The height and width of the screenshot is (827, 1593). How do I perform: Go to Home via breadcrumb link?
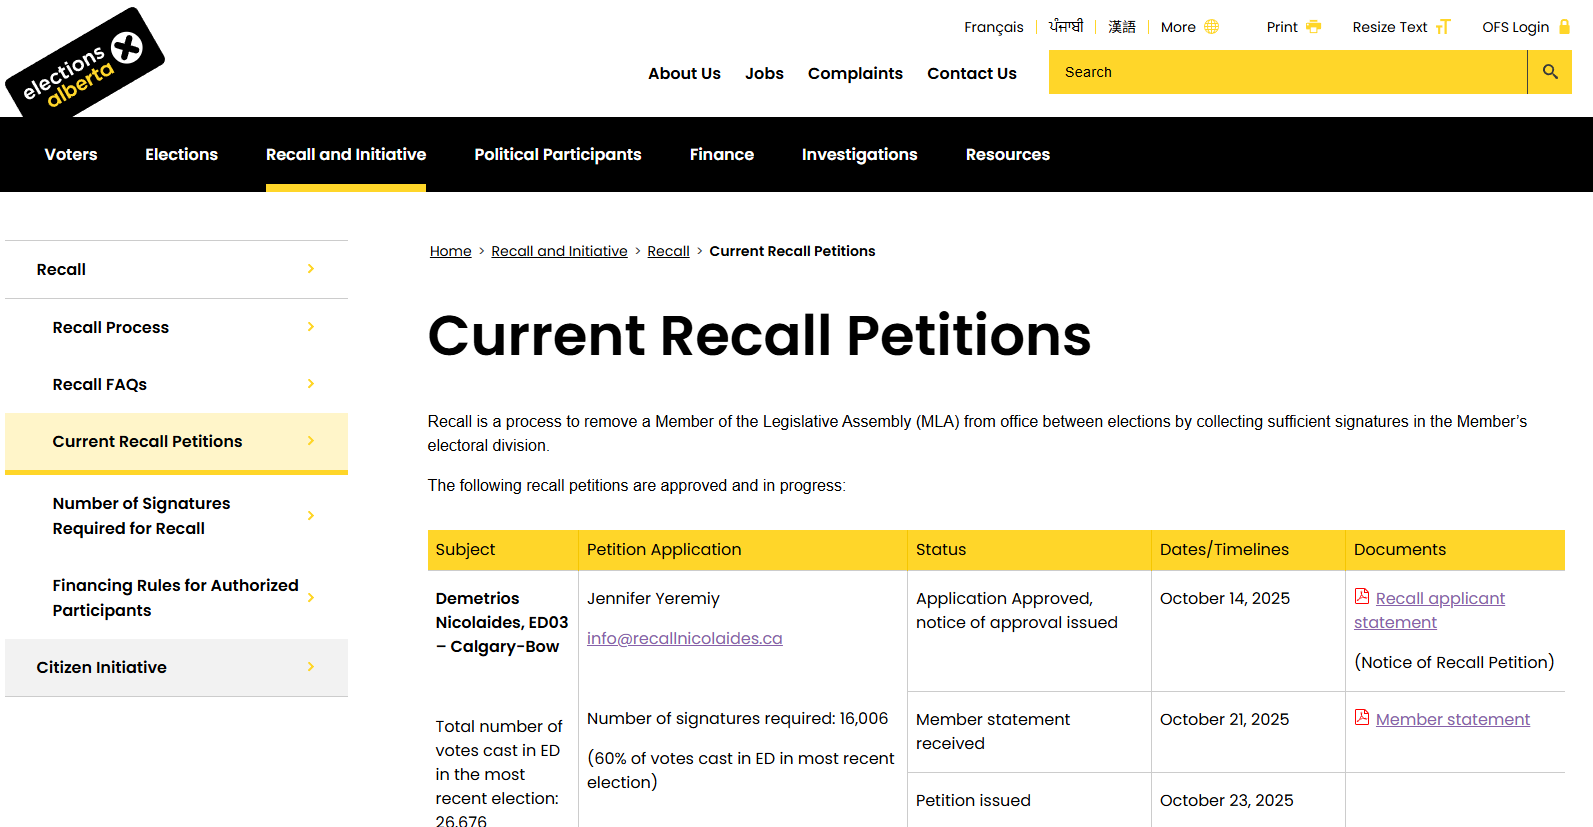tap(450, 251)
